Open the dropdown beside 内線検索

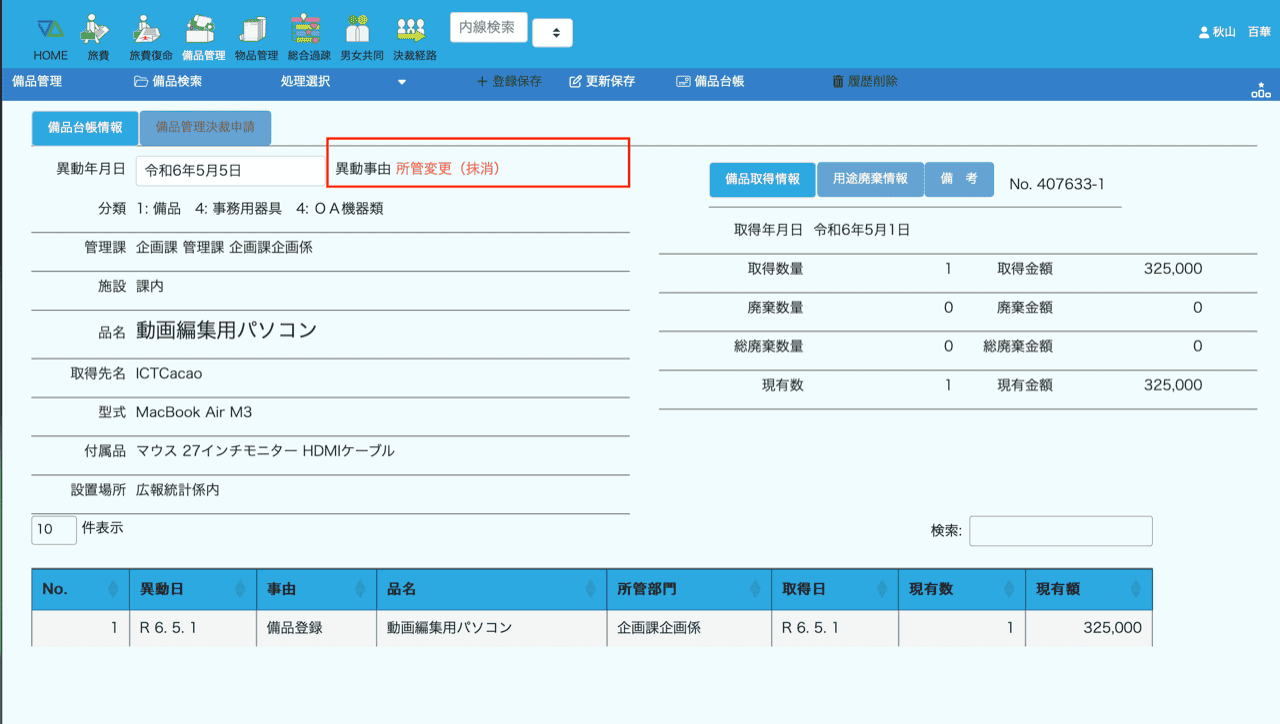(552, 33)
